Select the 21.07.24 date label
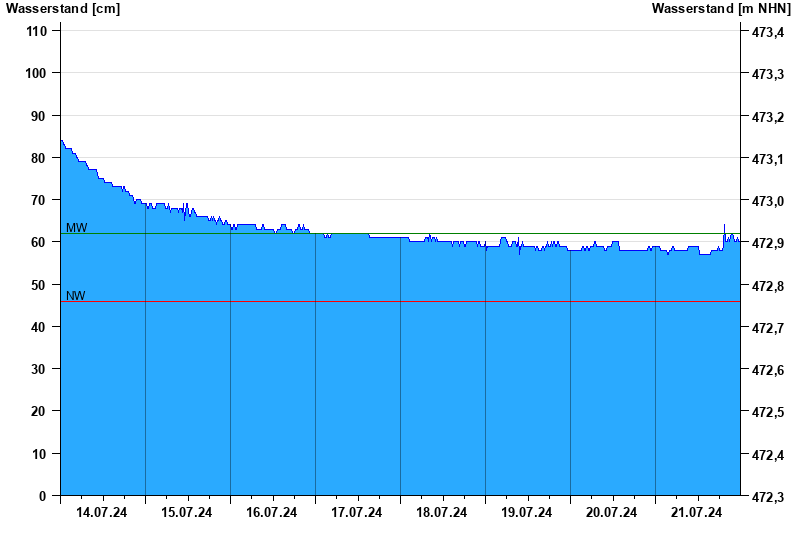 pyautogui.click(x=696, y=512)
